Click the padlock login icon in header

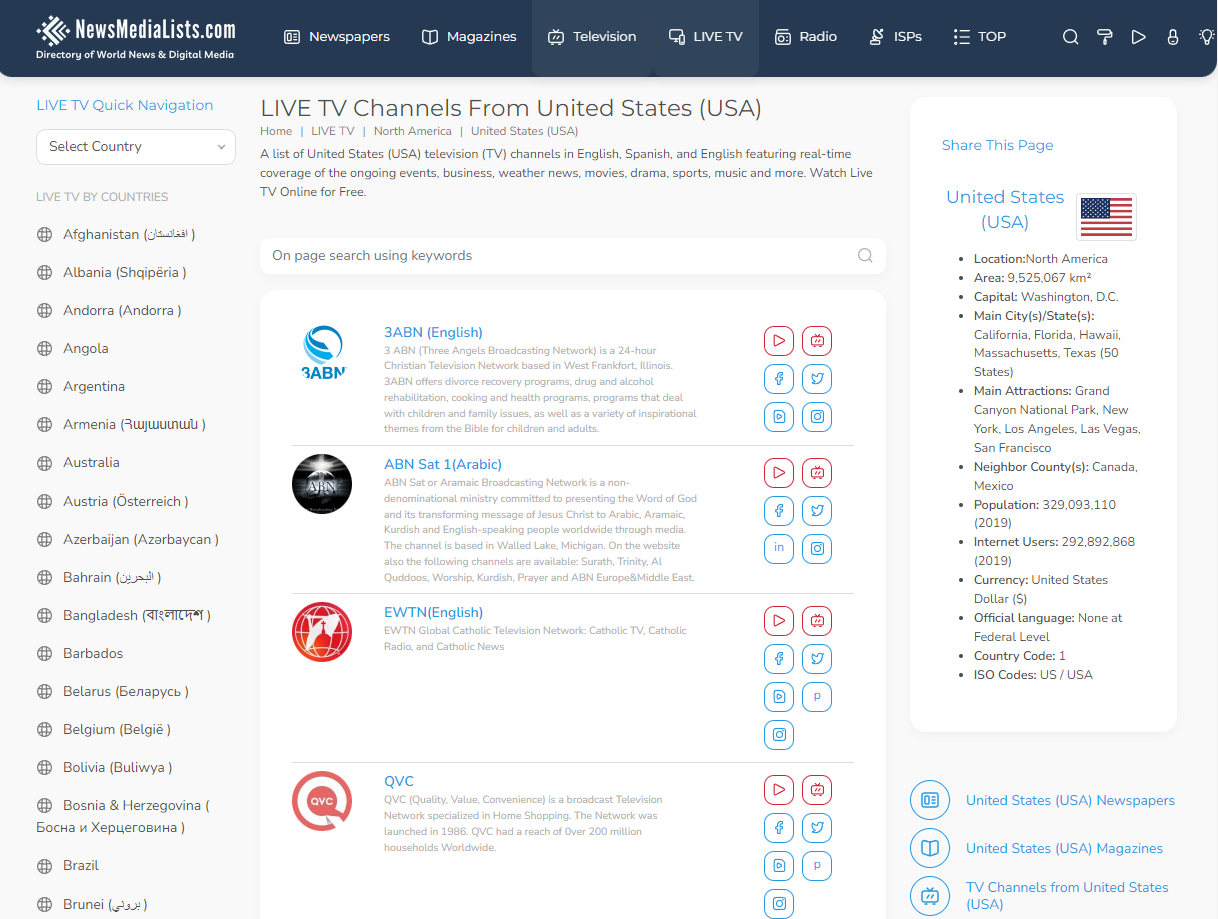coord(1173,37)
